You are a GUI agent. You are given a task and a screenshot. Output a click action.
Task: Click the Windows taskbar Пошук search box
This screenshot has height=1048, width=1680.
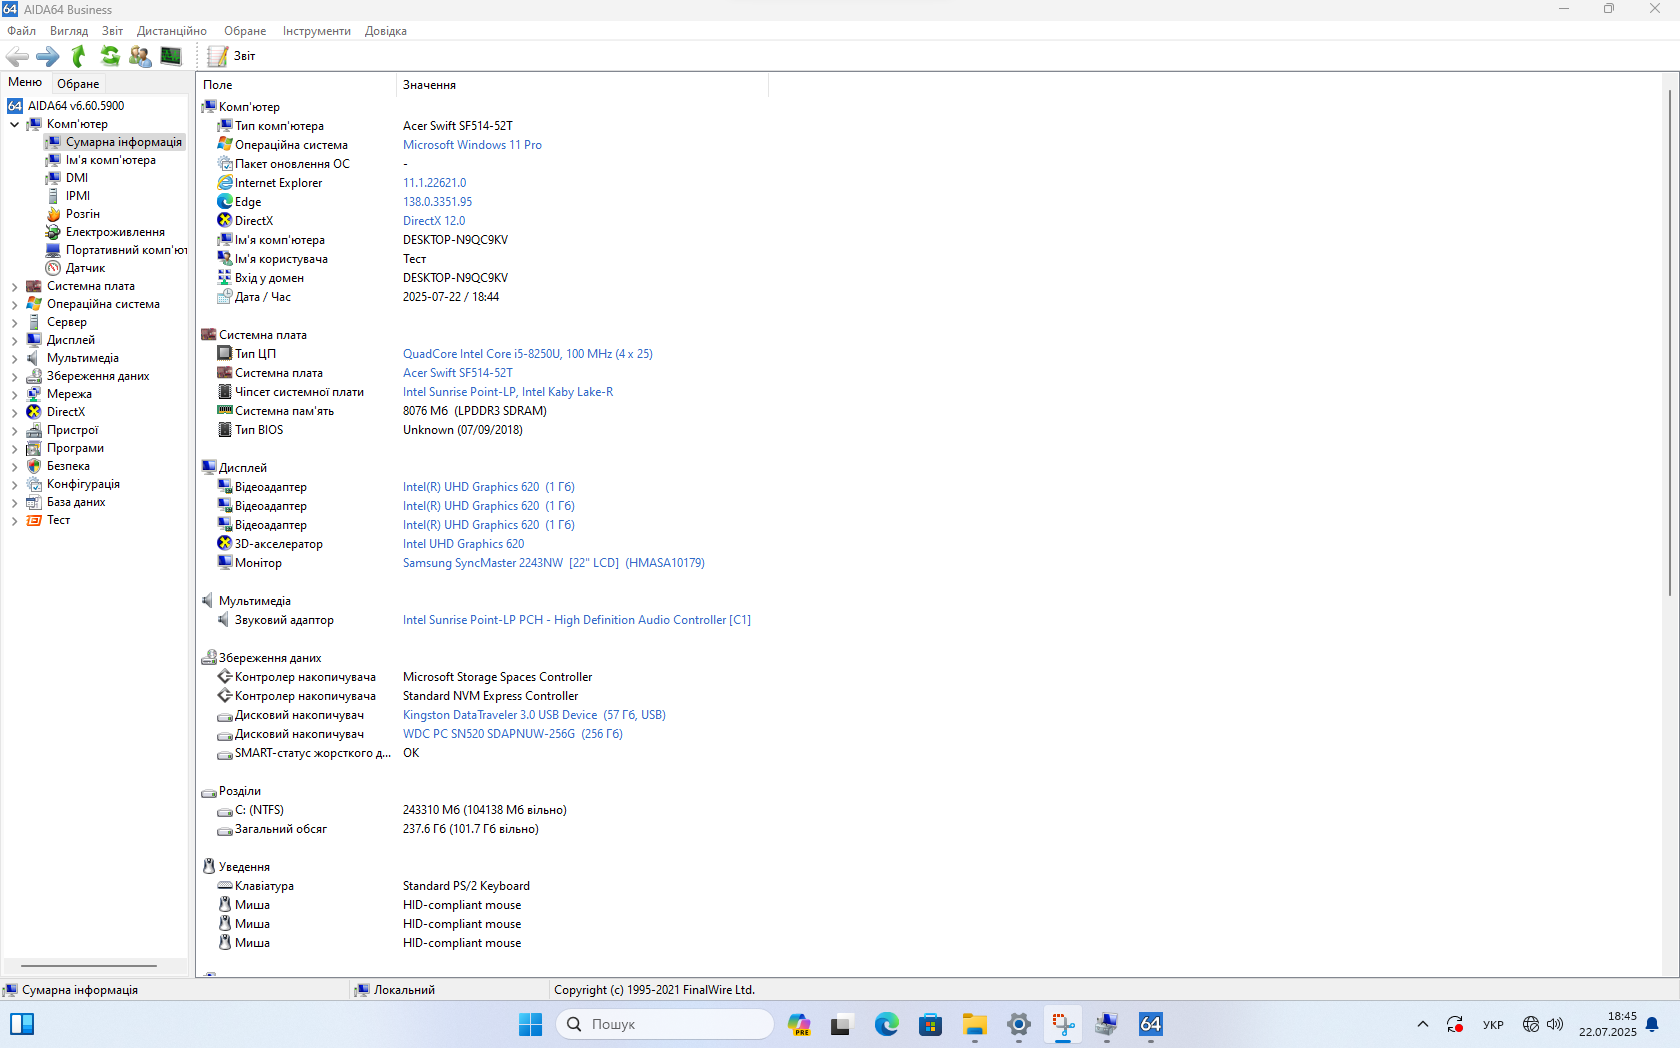point(665,1024)
